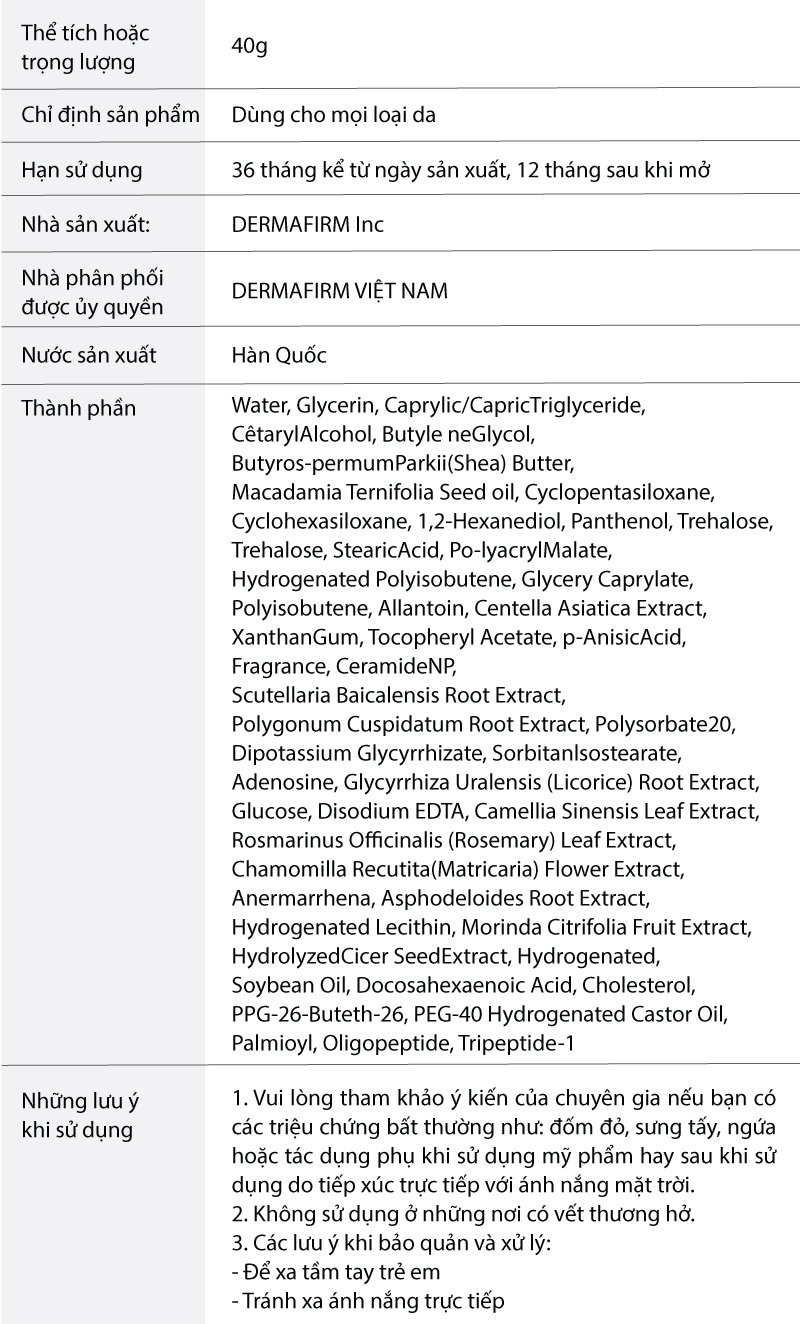Click 'DERMAFIRM VIỆT NAM' distributor name
Viewport: 800px width, 1324px height.
click(x=339, y=291)
